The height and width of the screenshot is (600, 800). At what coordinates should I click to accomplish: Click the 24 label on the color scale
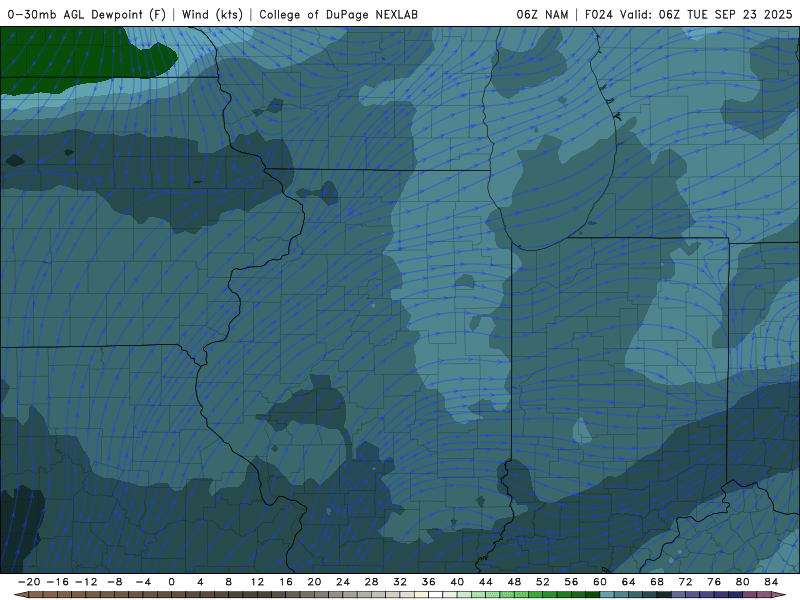[x=343, y=582]
